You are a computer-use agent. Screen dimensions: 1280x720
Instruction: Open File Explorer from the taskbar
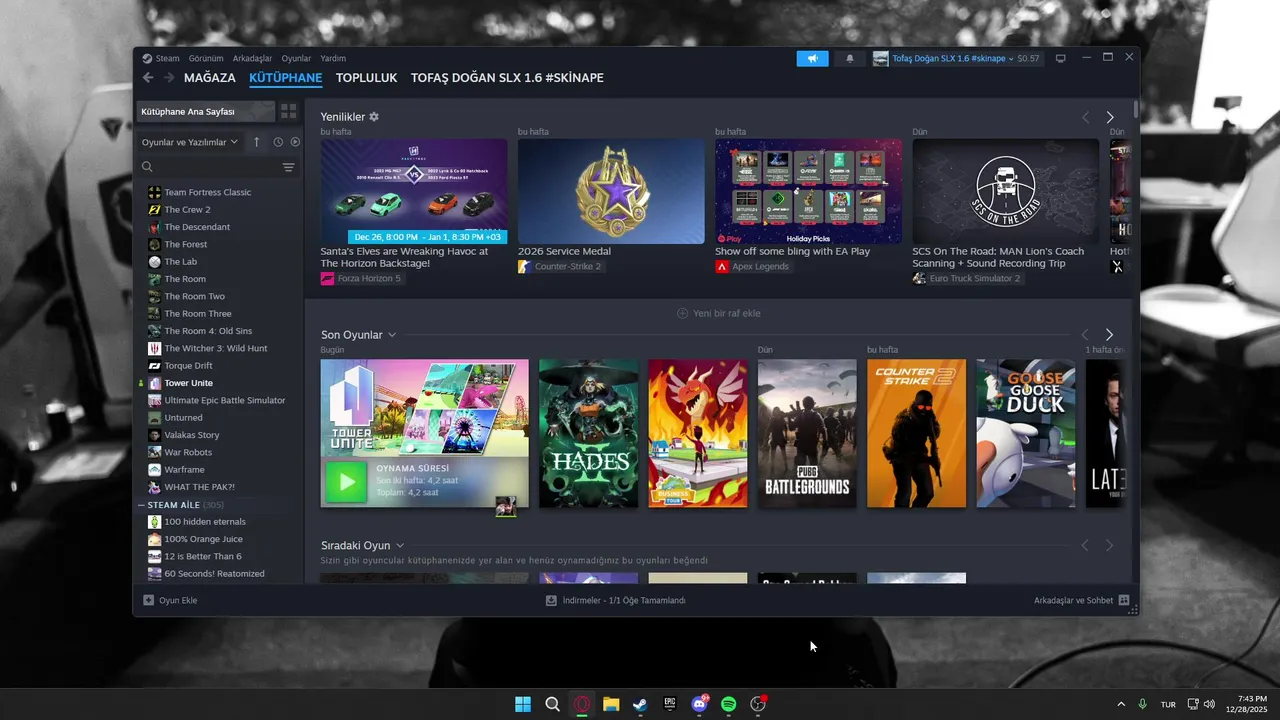tap(611, 704)
